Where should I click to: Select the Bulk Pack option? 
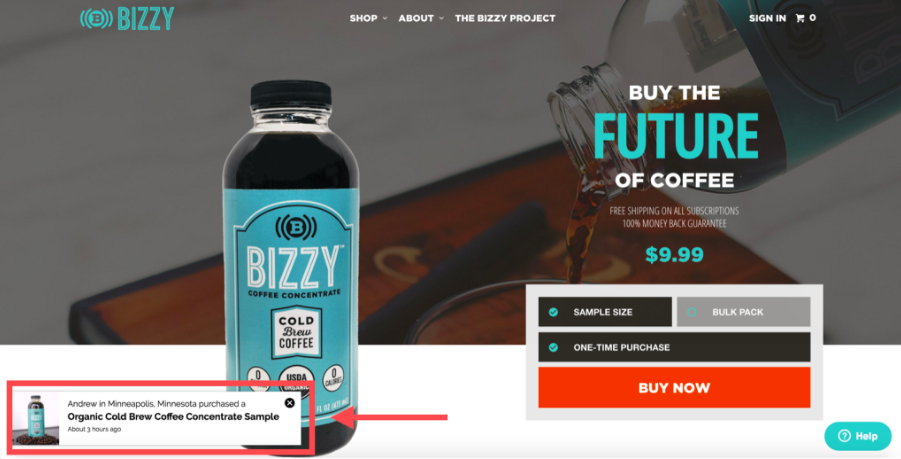(x=744, y=312)
